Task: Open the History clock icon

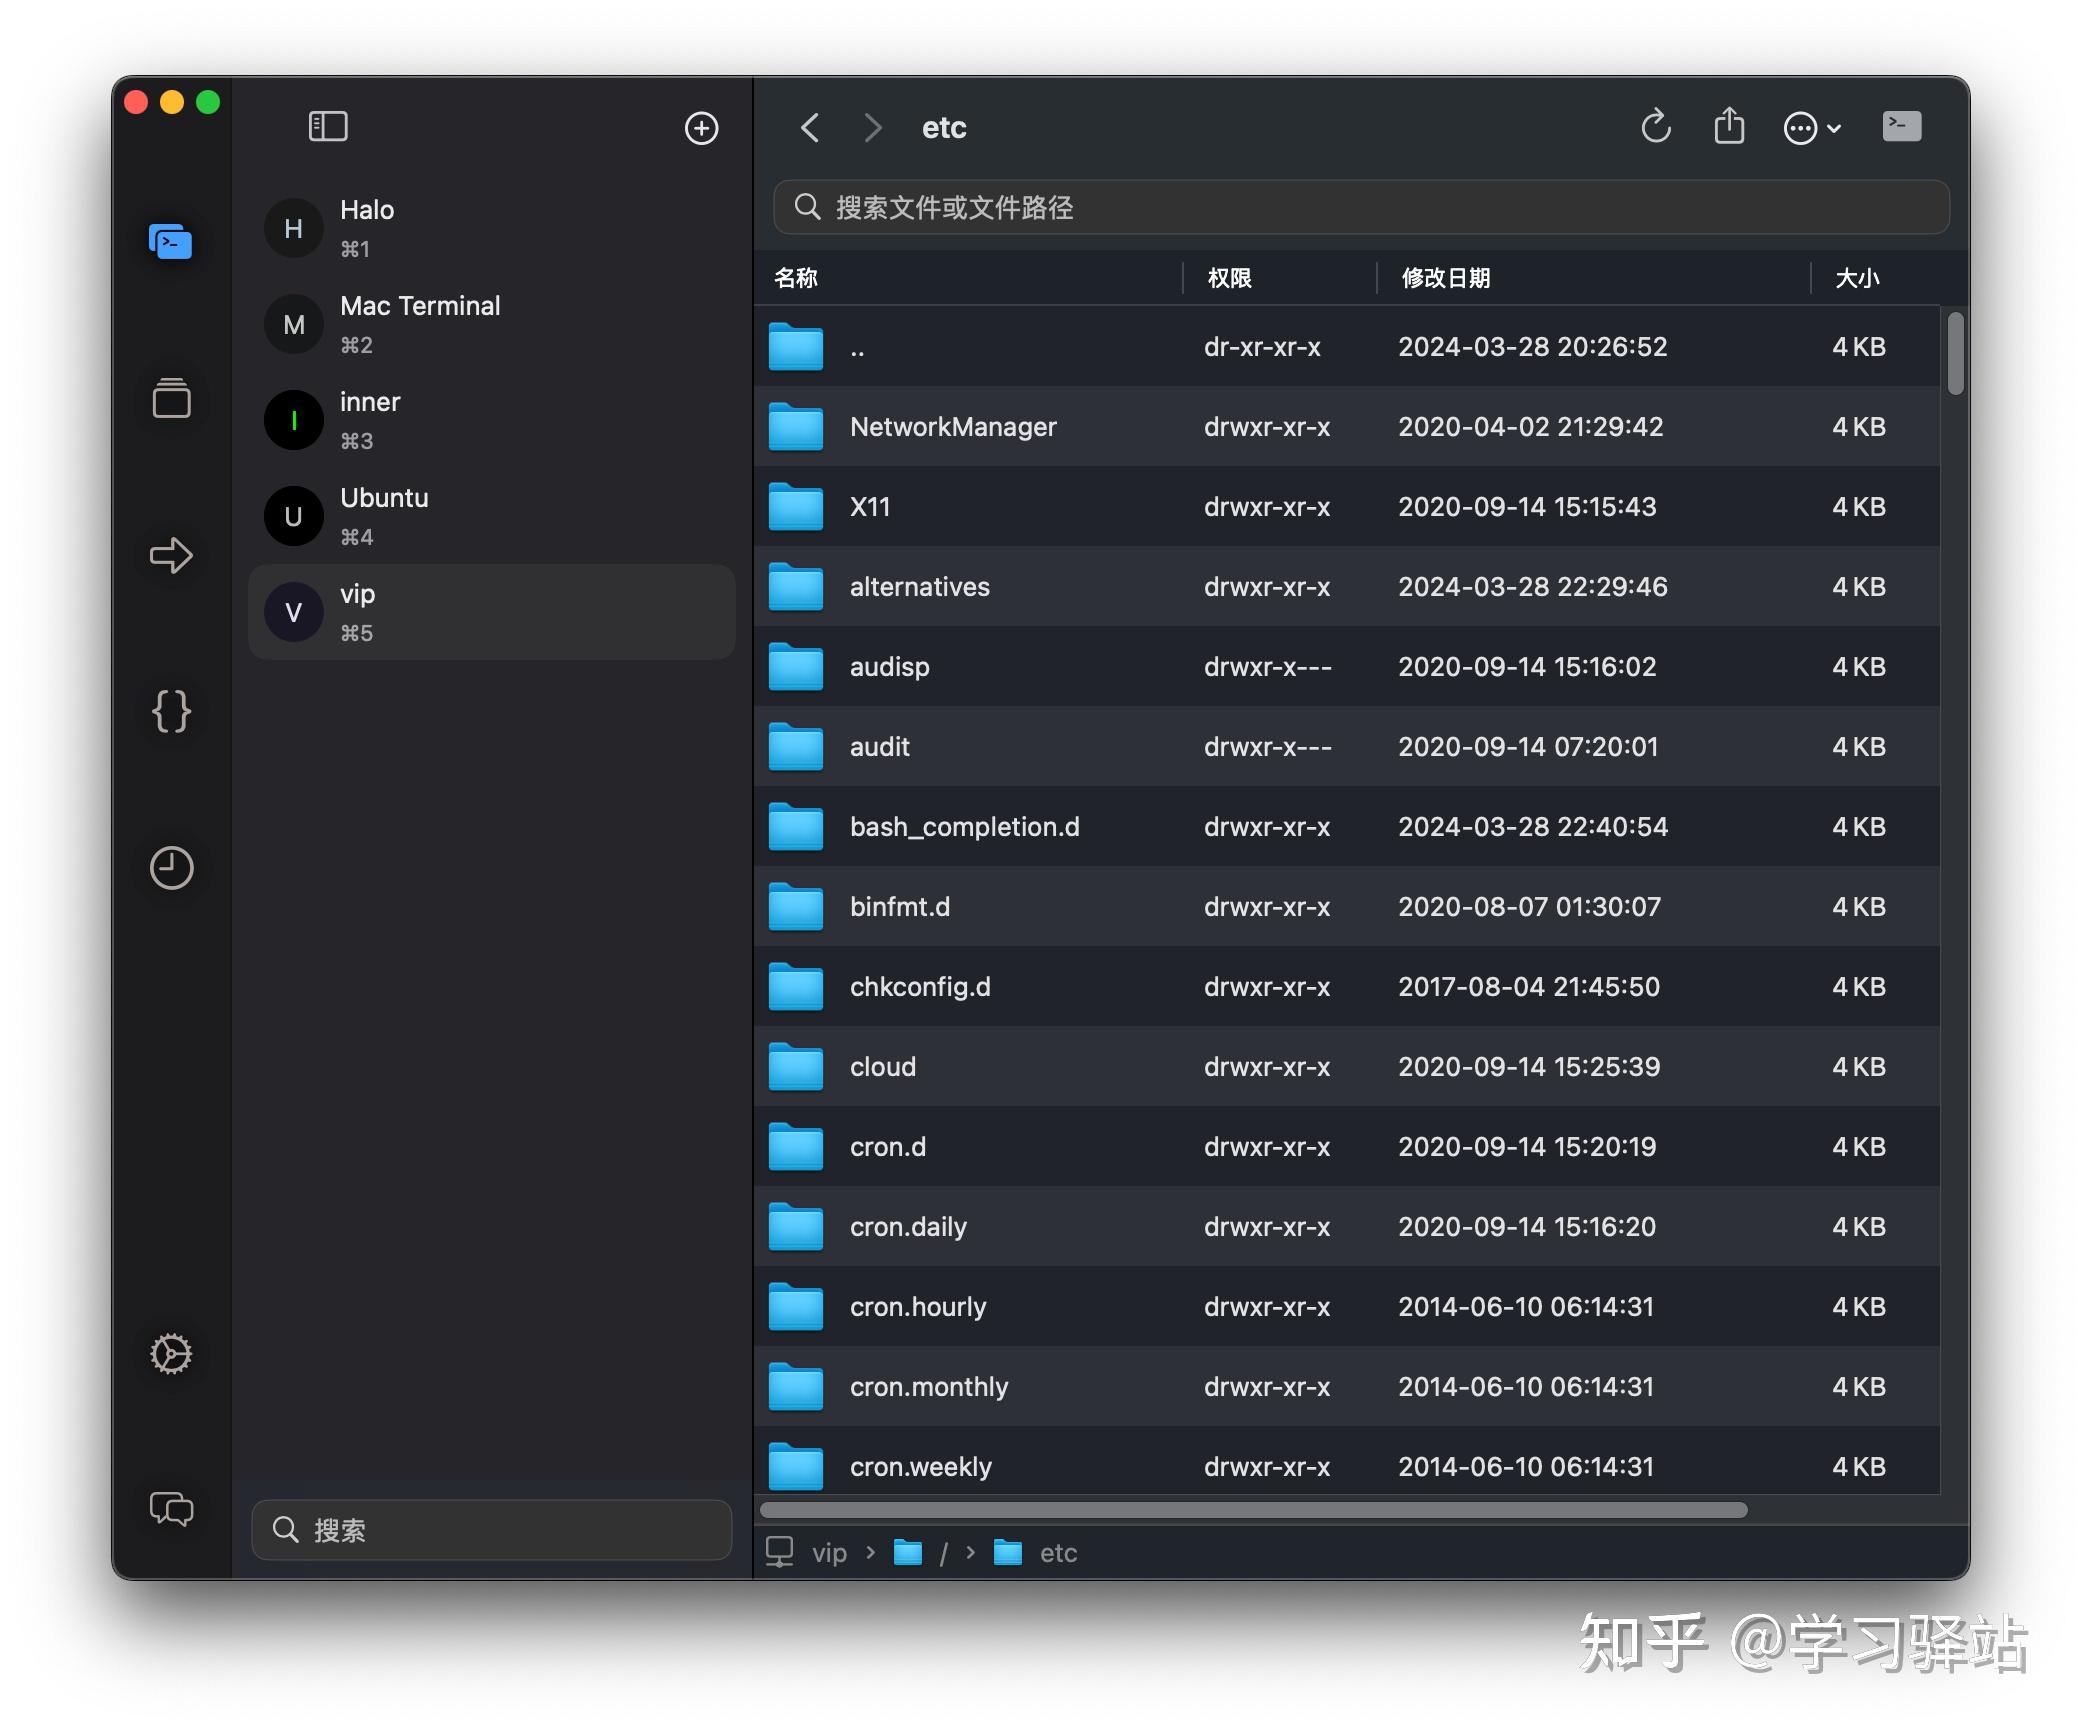Action: 170,869
